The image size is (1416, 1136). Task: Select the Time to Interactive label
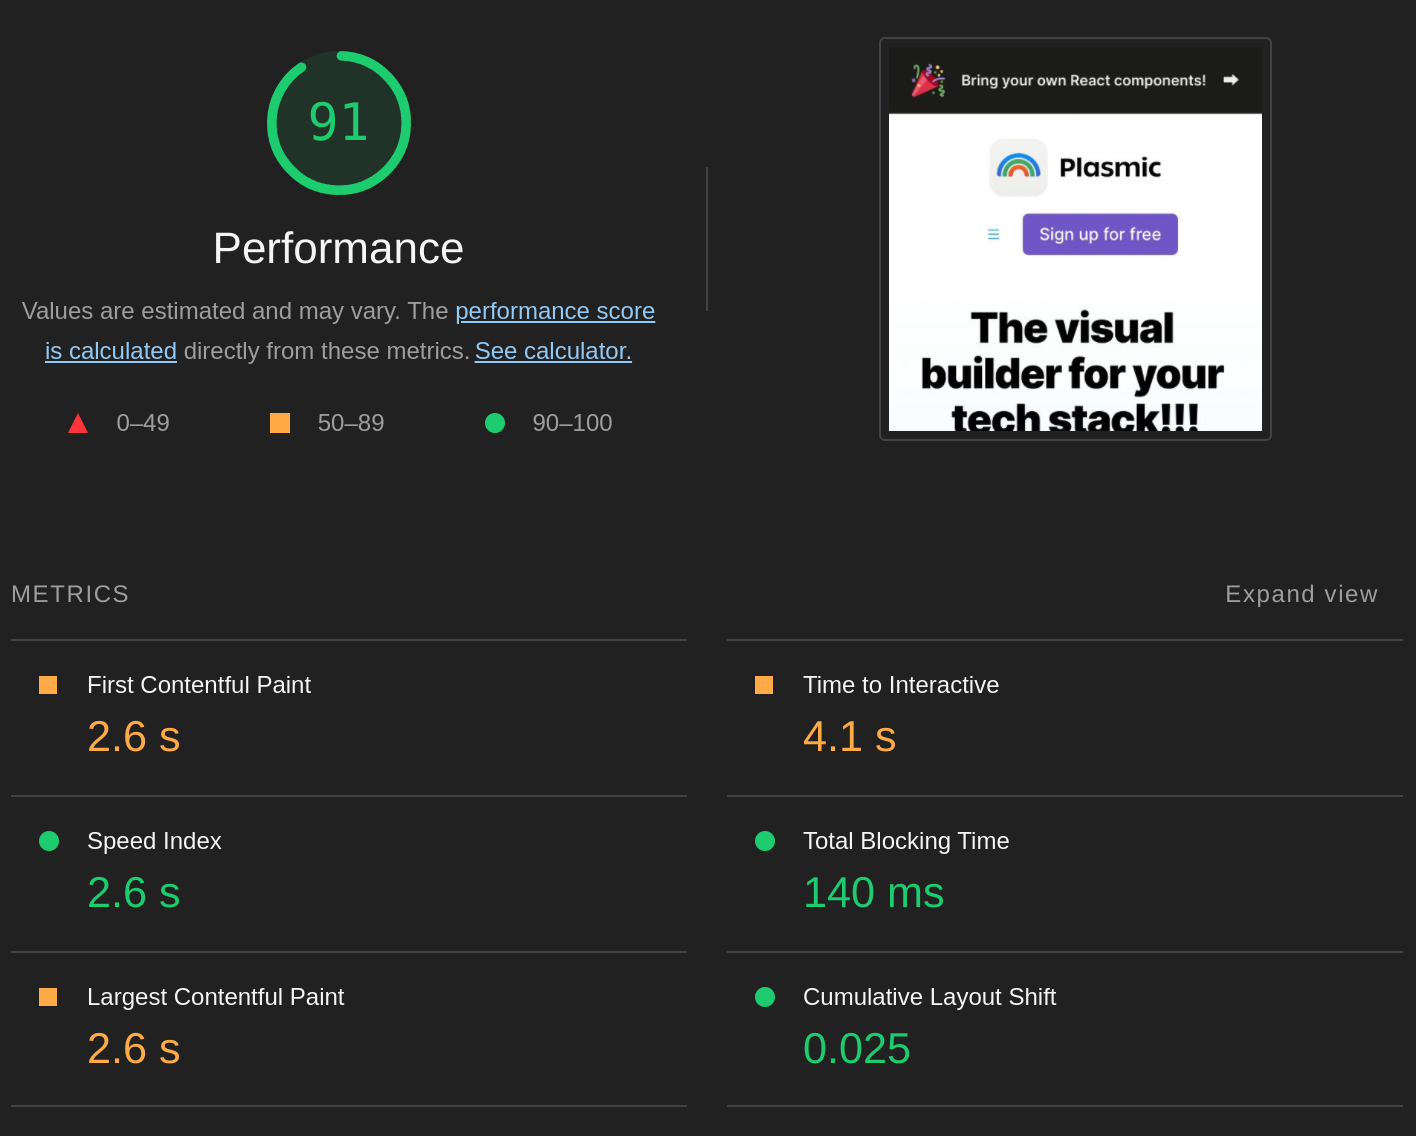click(x=901, y=685)
